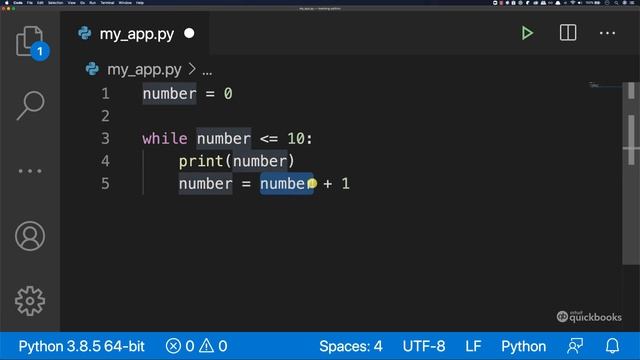
Task: Click 'number' variable on line 1
Action: (x=169, y=93)
